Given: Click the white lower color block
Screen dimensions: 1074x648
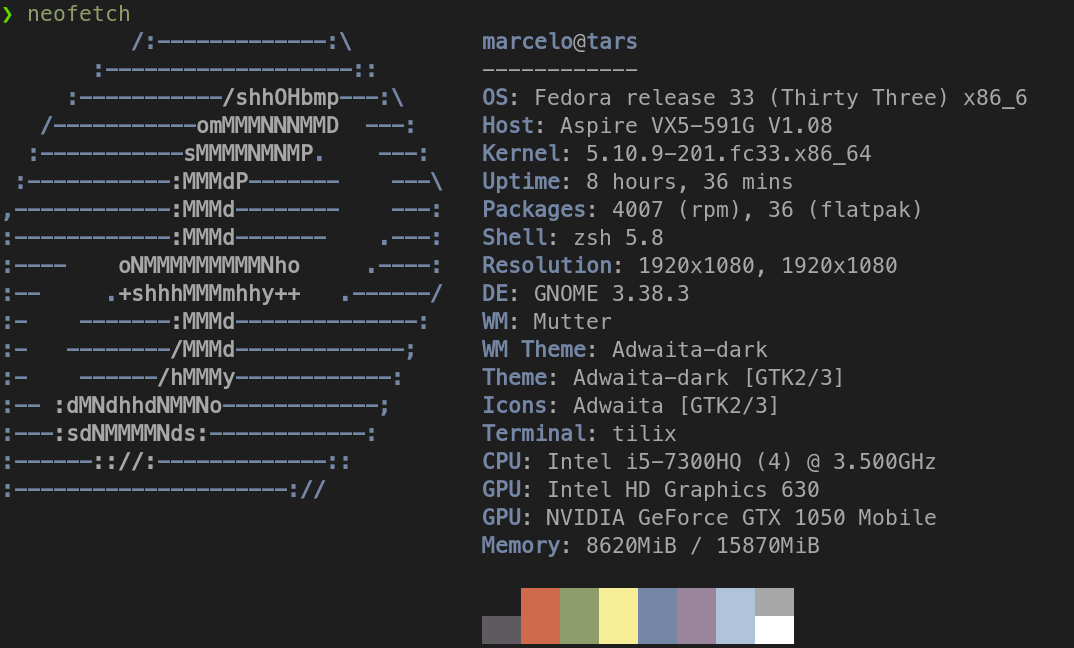Looking at the screenshot, I should coord(775,630).
